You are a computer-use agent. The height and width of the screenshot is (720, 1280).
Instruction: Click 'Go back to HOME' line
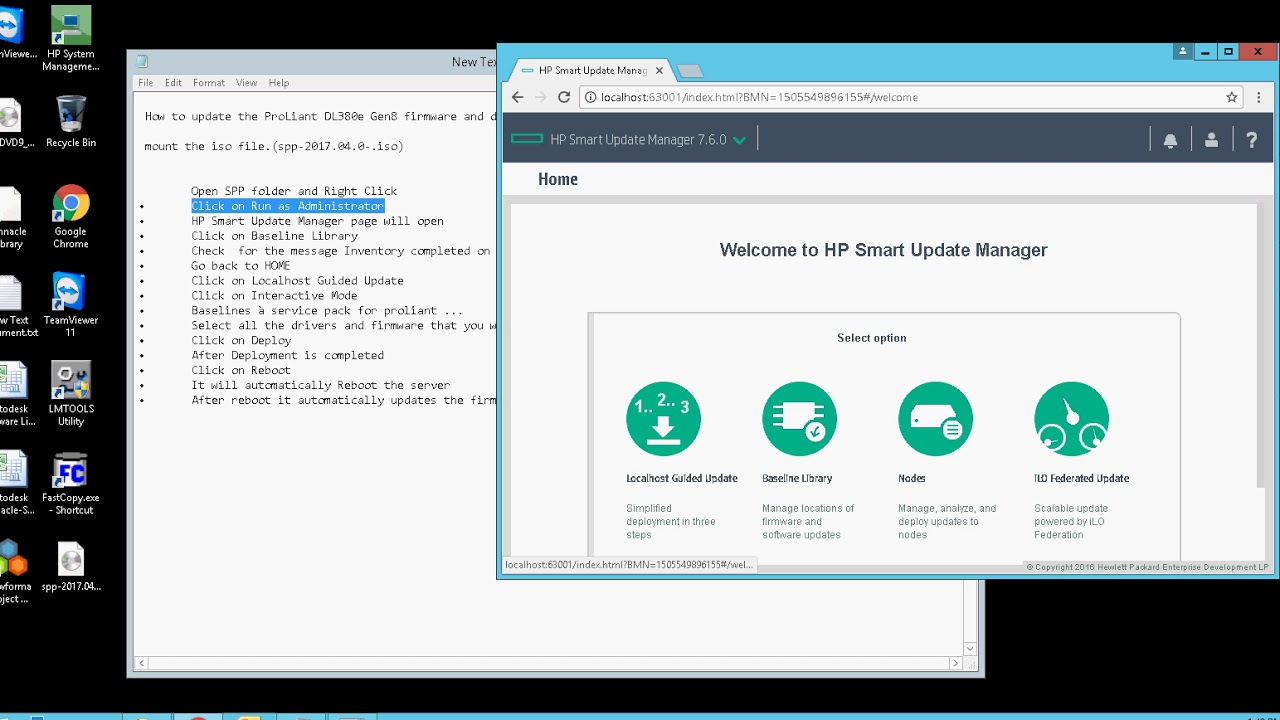point(241,266)
